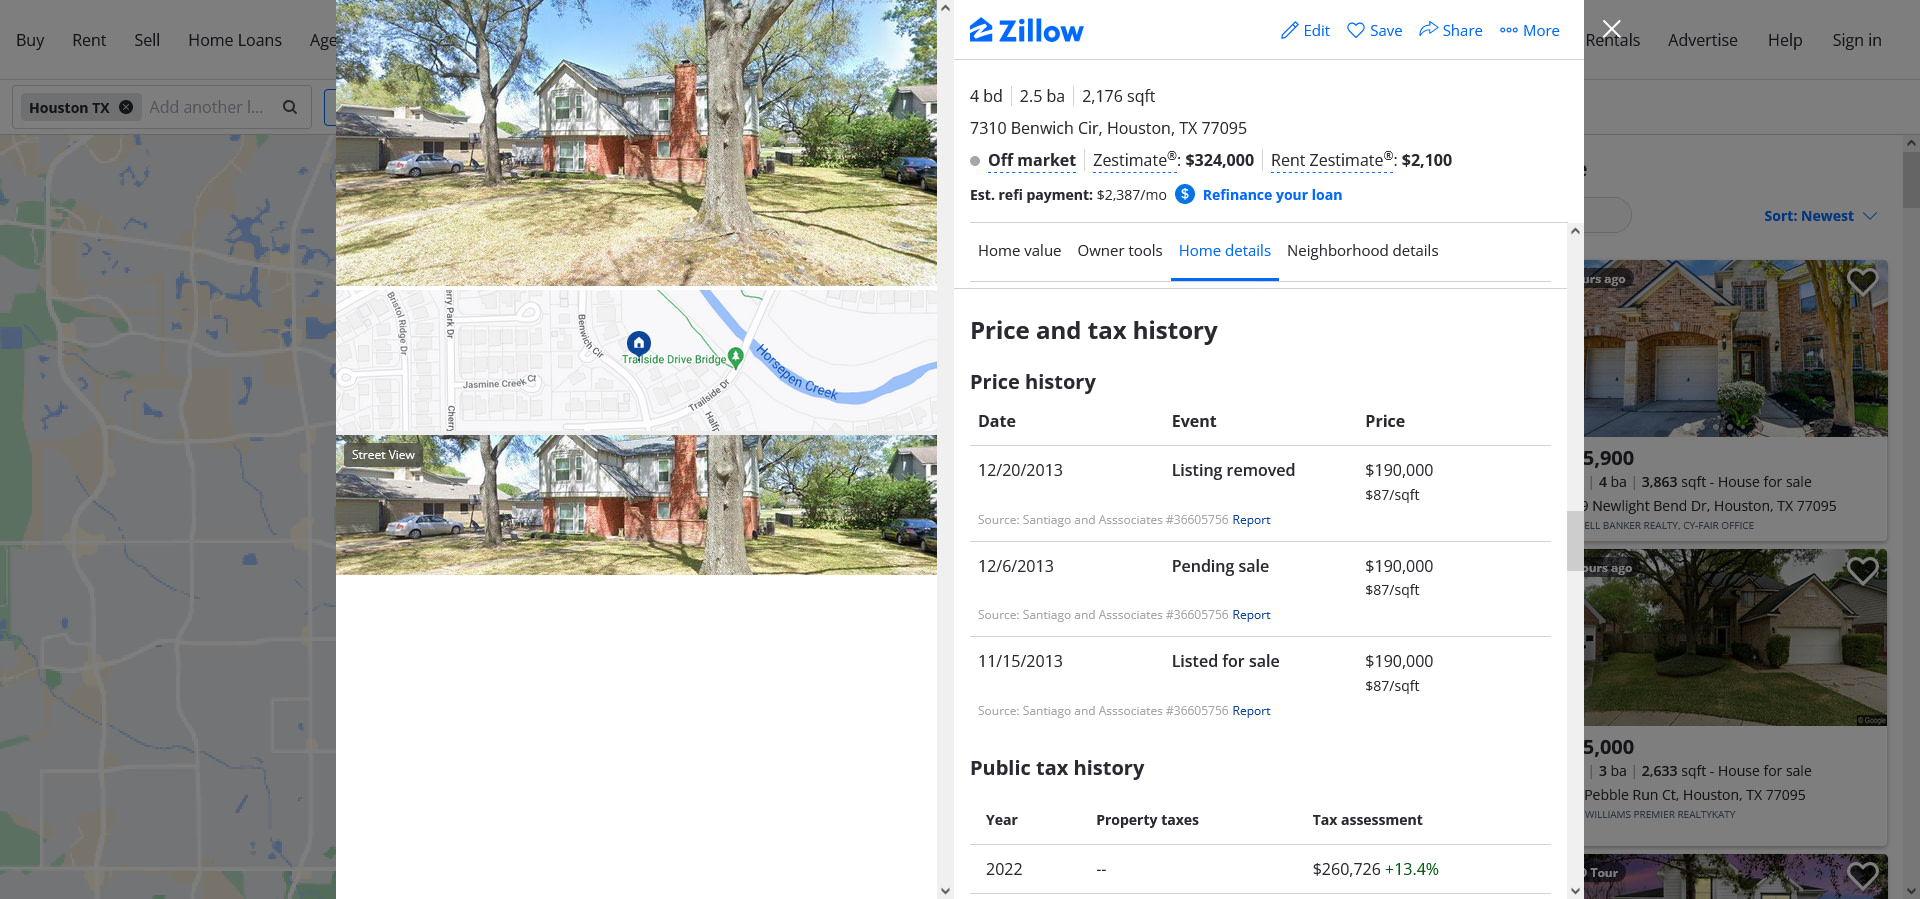Image resolution: width=1920 pixels, height=899 pixels.
Task: Click details panel scrollbar up arrow
Action: click(1575, 231)
